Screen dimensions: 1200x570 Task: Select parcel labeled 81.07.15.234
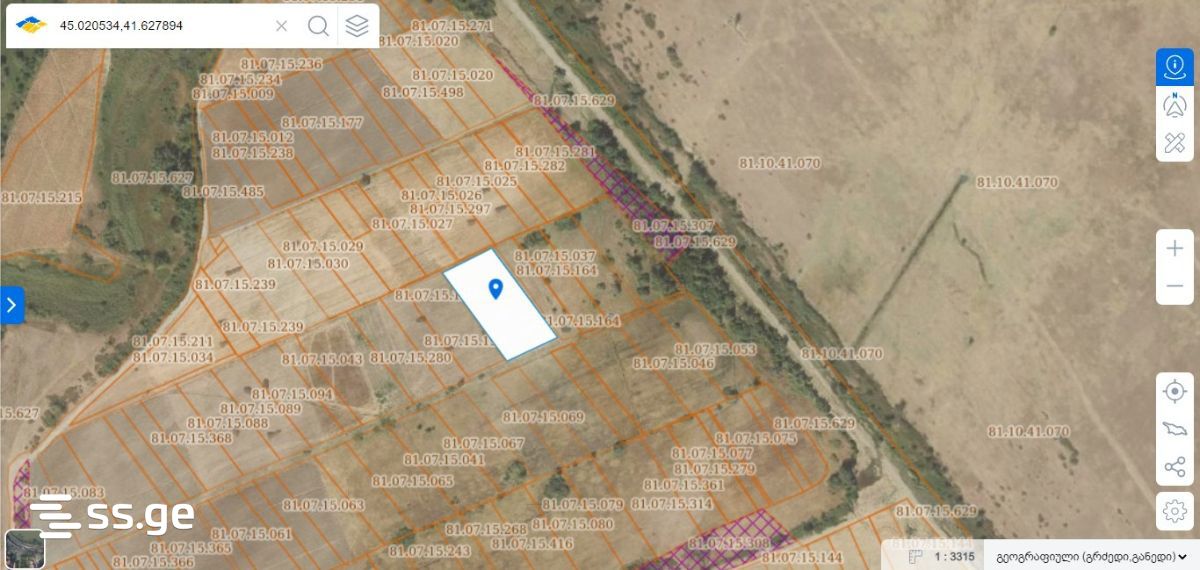[240, 79]
